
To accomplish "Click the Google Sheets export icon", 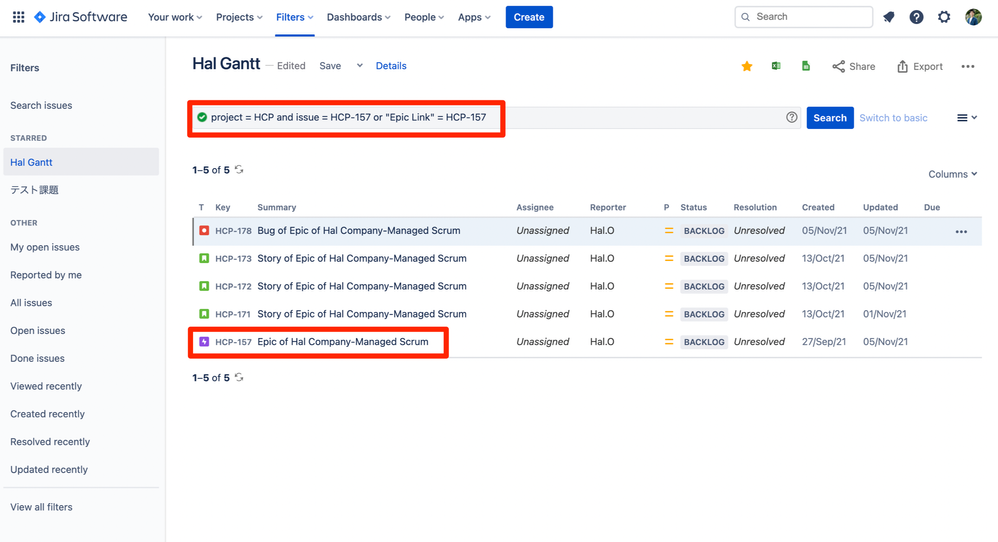I will click(806, 66).
